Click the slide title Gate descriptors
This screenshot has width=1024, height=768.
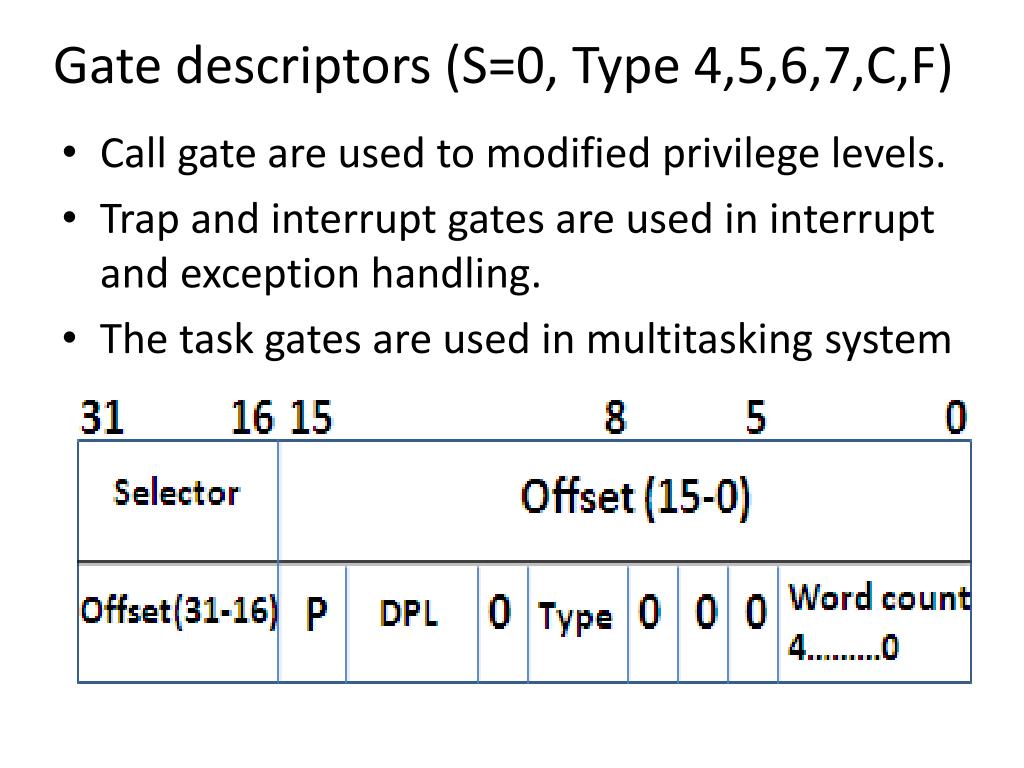tap(502, 67)
